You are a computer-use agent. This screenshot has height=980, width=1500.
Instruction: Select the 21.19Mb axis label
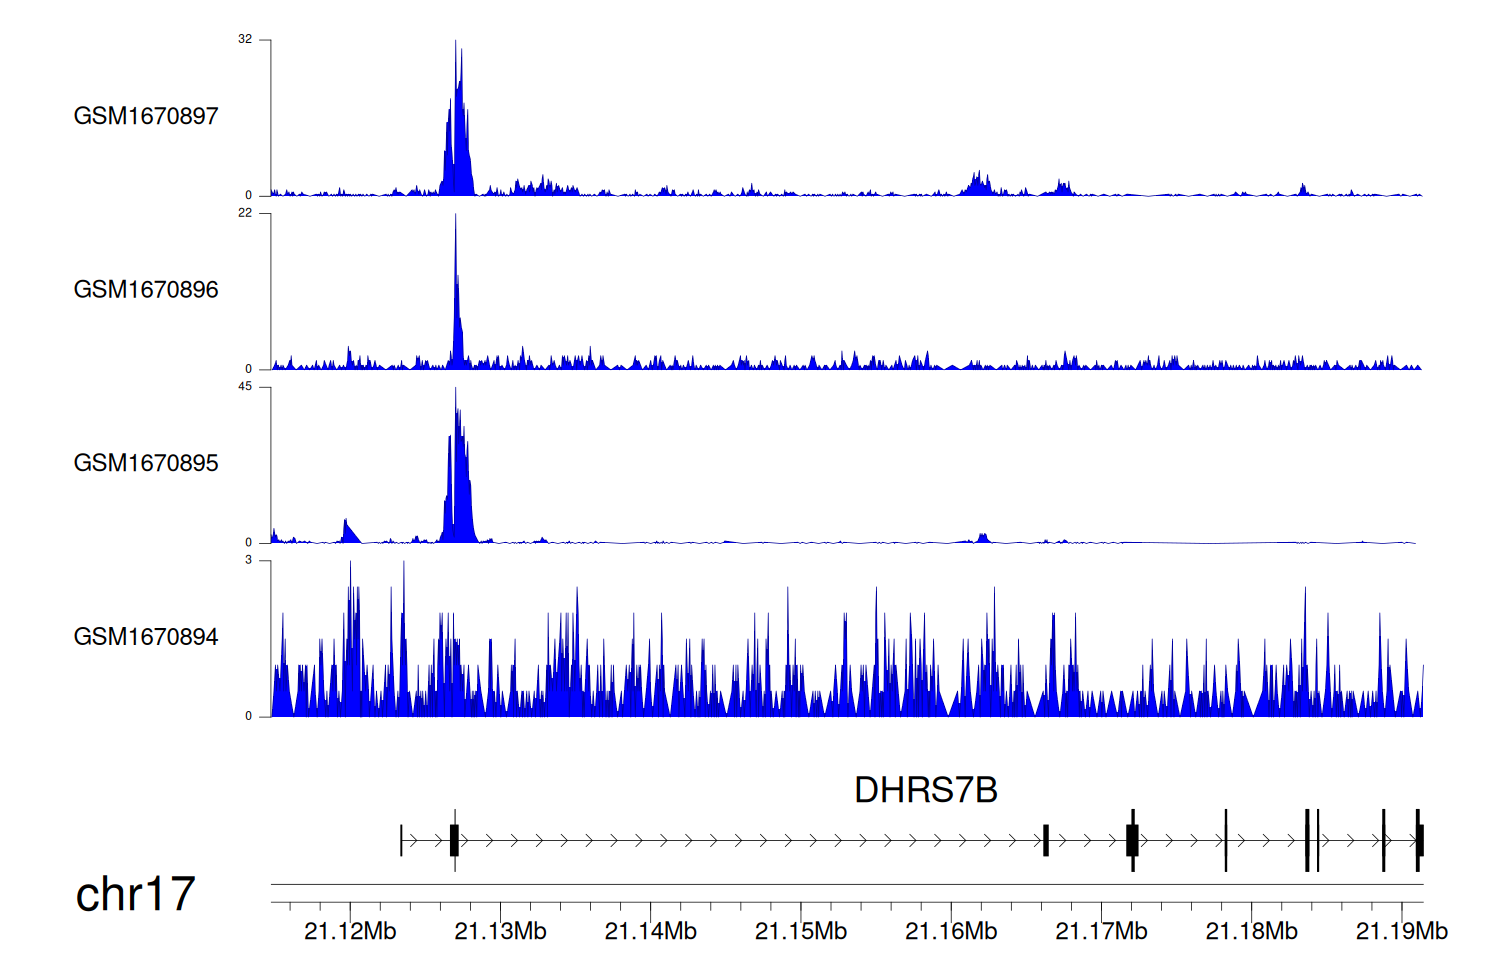[x=1401, y=931]
